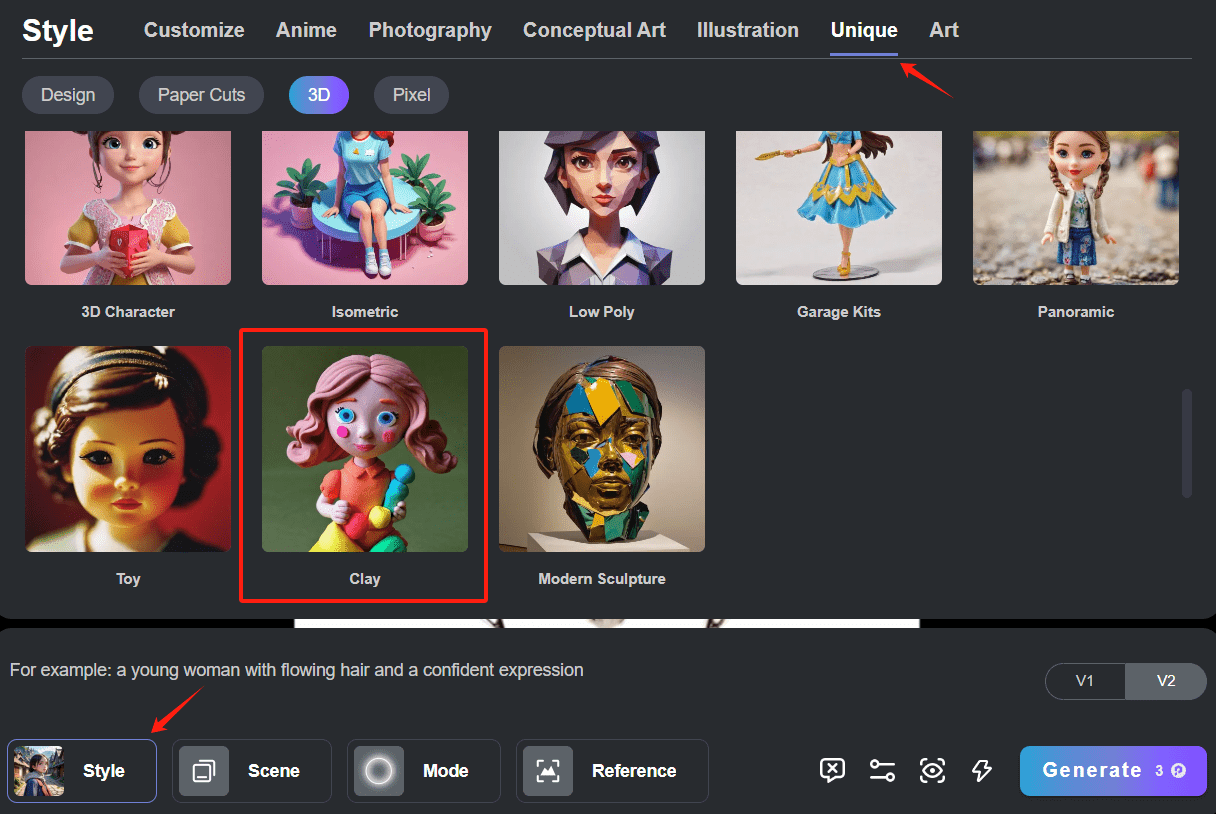Open the Scene options panel
The height and width of the screenshot is (814, 1216).
pyautogui.click(x=251, y=770)
